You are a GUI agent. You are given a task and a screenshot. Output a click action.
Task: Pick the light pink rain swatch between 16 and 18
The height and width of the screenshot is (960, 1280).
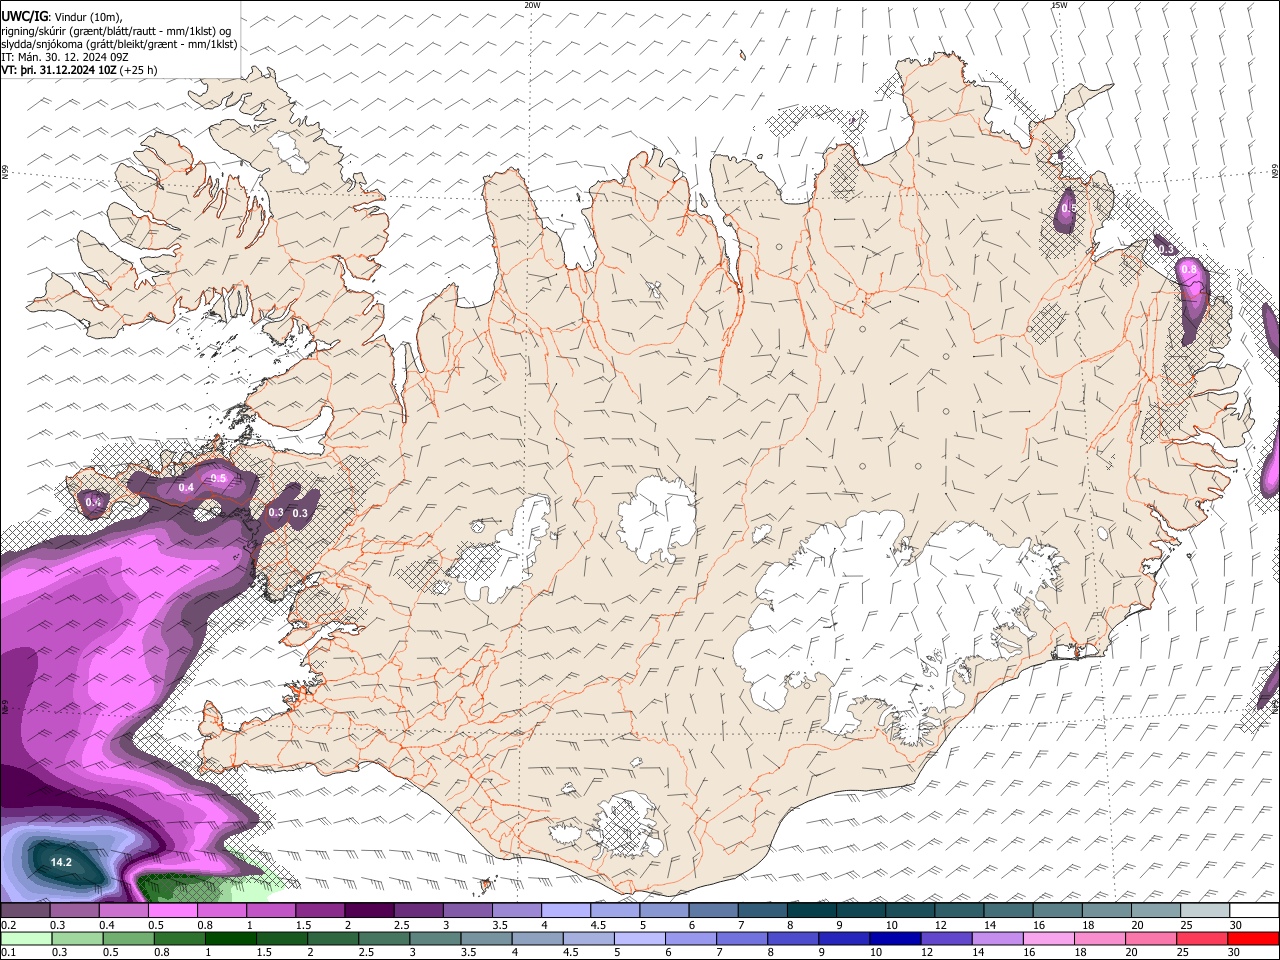point(1049,938)
